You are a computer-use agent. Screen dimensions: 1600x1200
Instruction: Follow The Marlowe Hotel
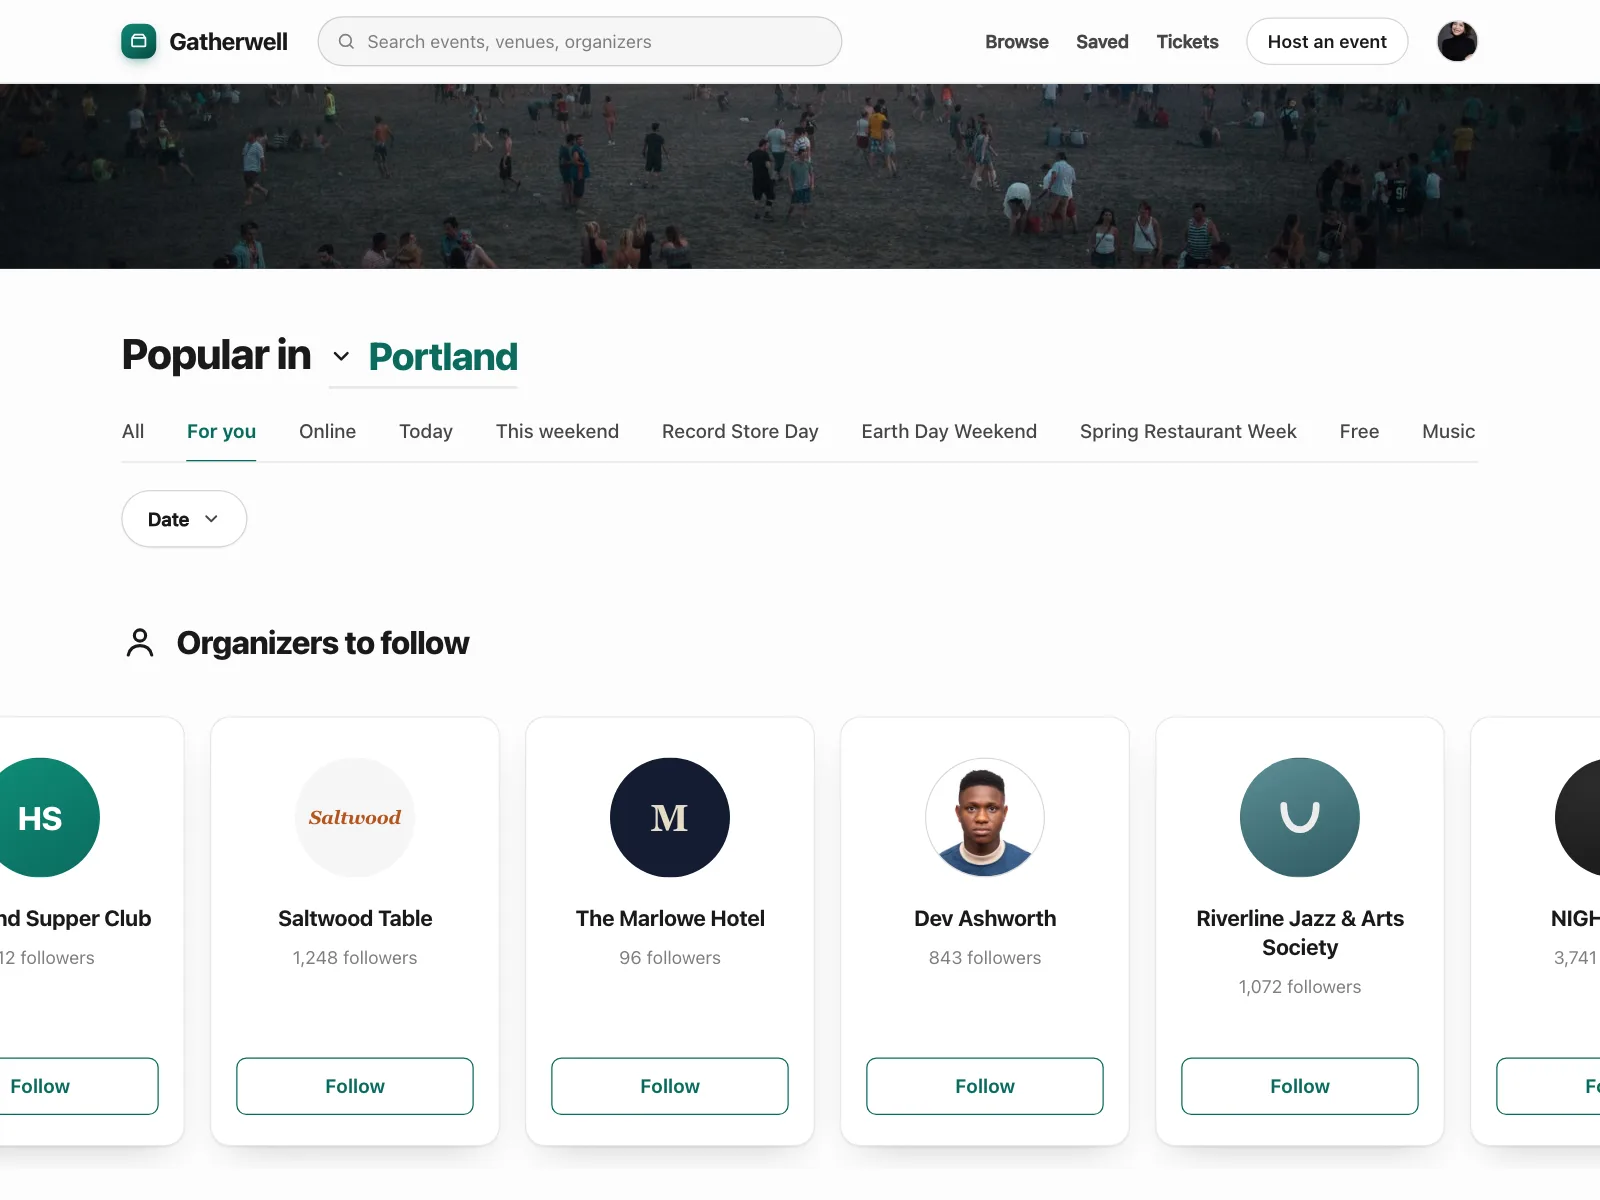pos(670,1086)
